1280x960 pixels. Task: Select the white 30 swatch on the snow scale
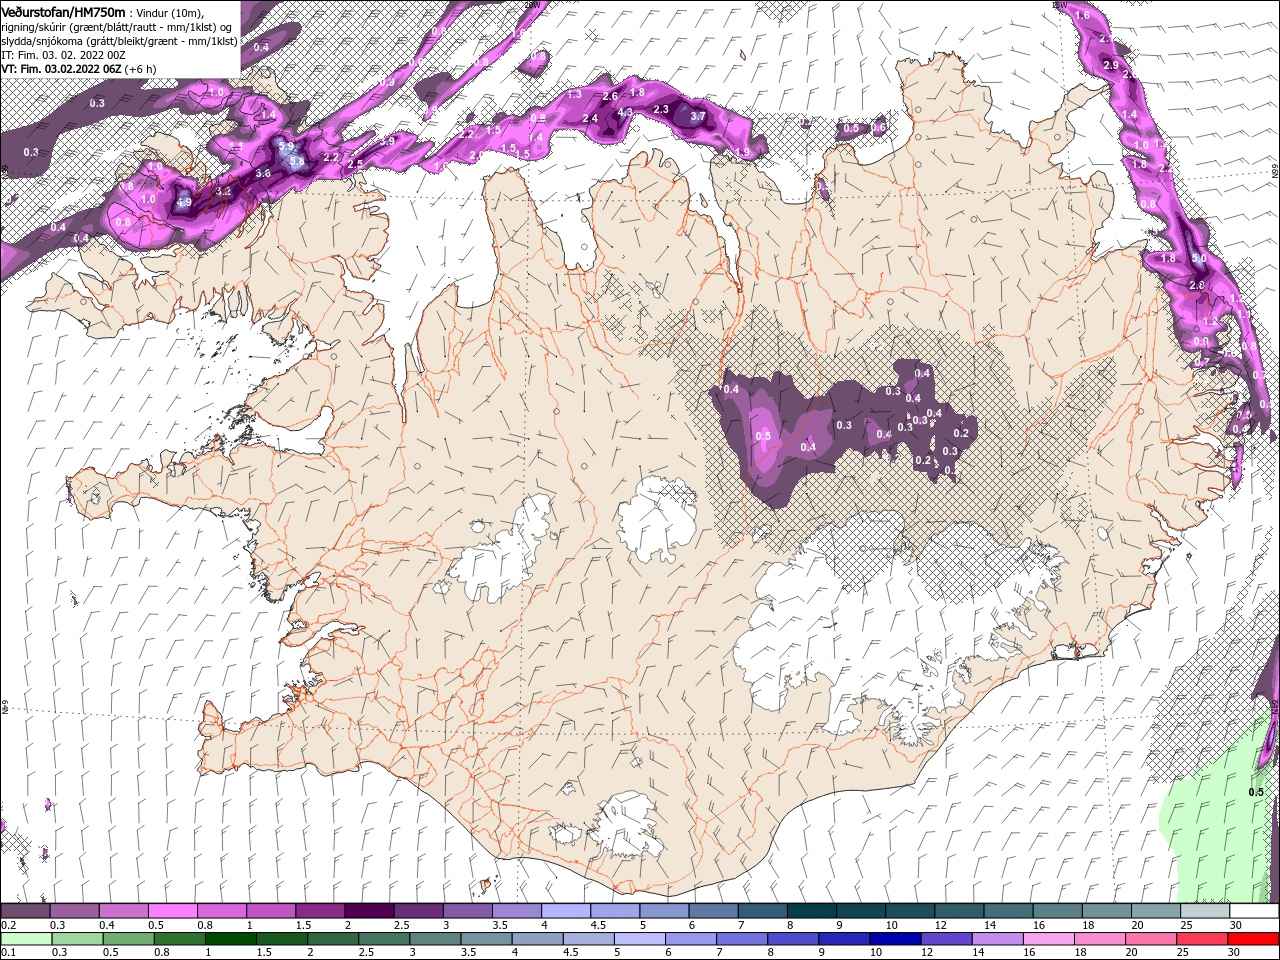1254,911
